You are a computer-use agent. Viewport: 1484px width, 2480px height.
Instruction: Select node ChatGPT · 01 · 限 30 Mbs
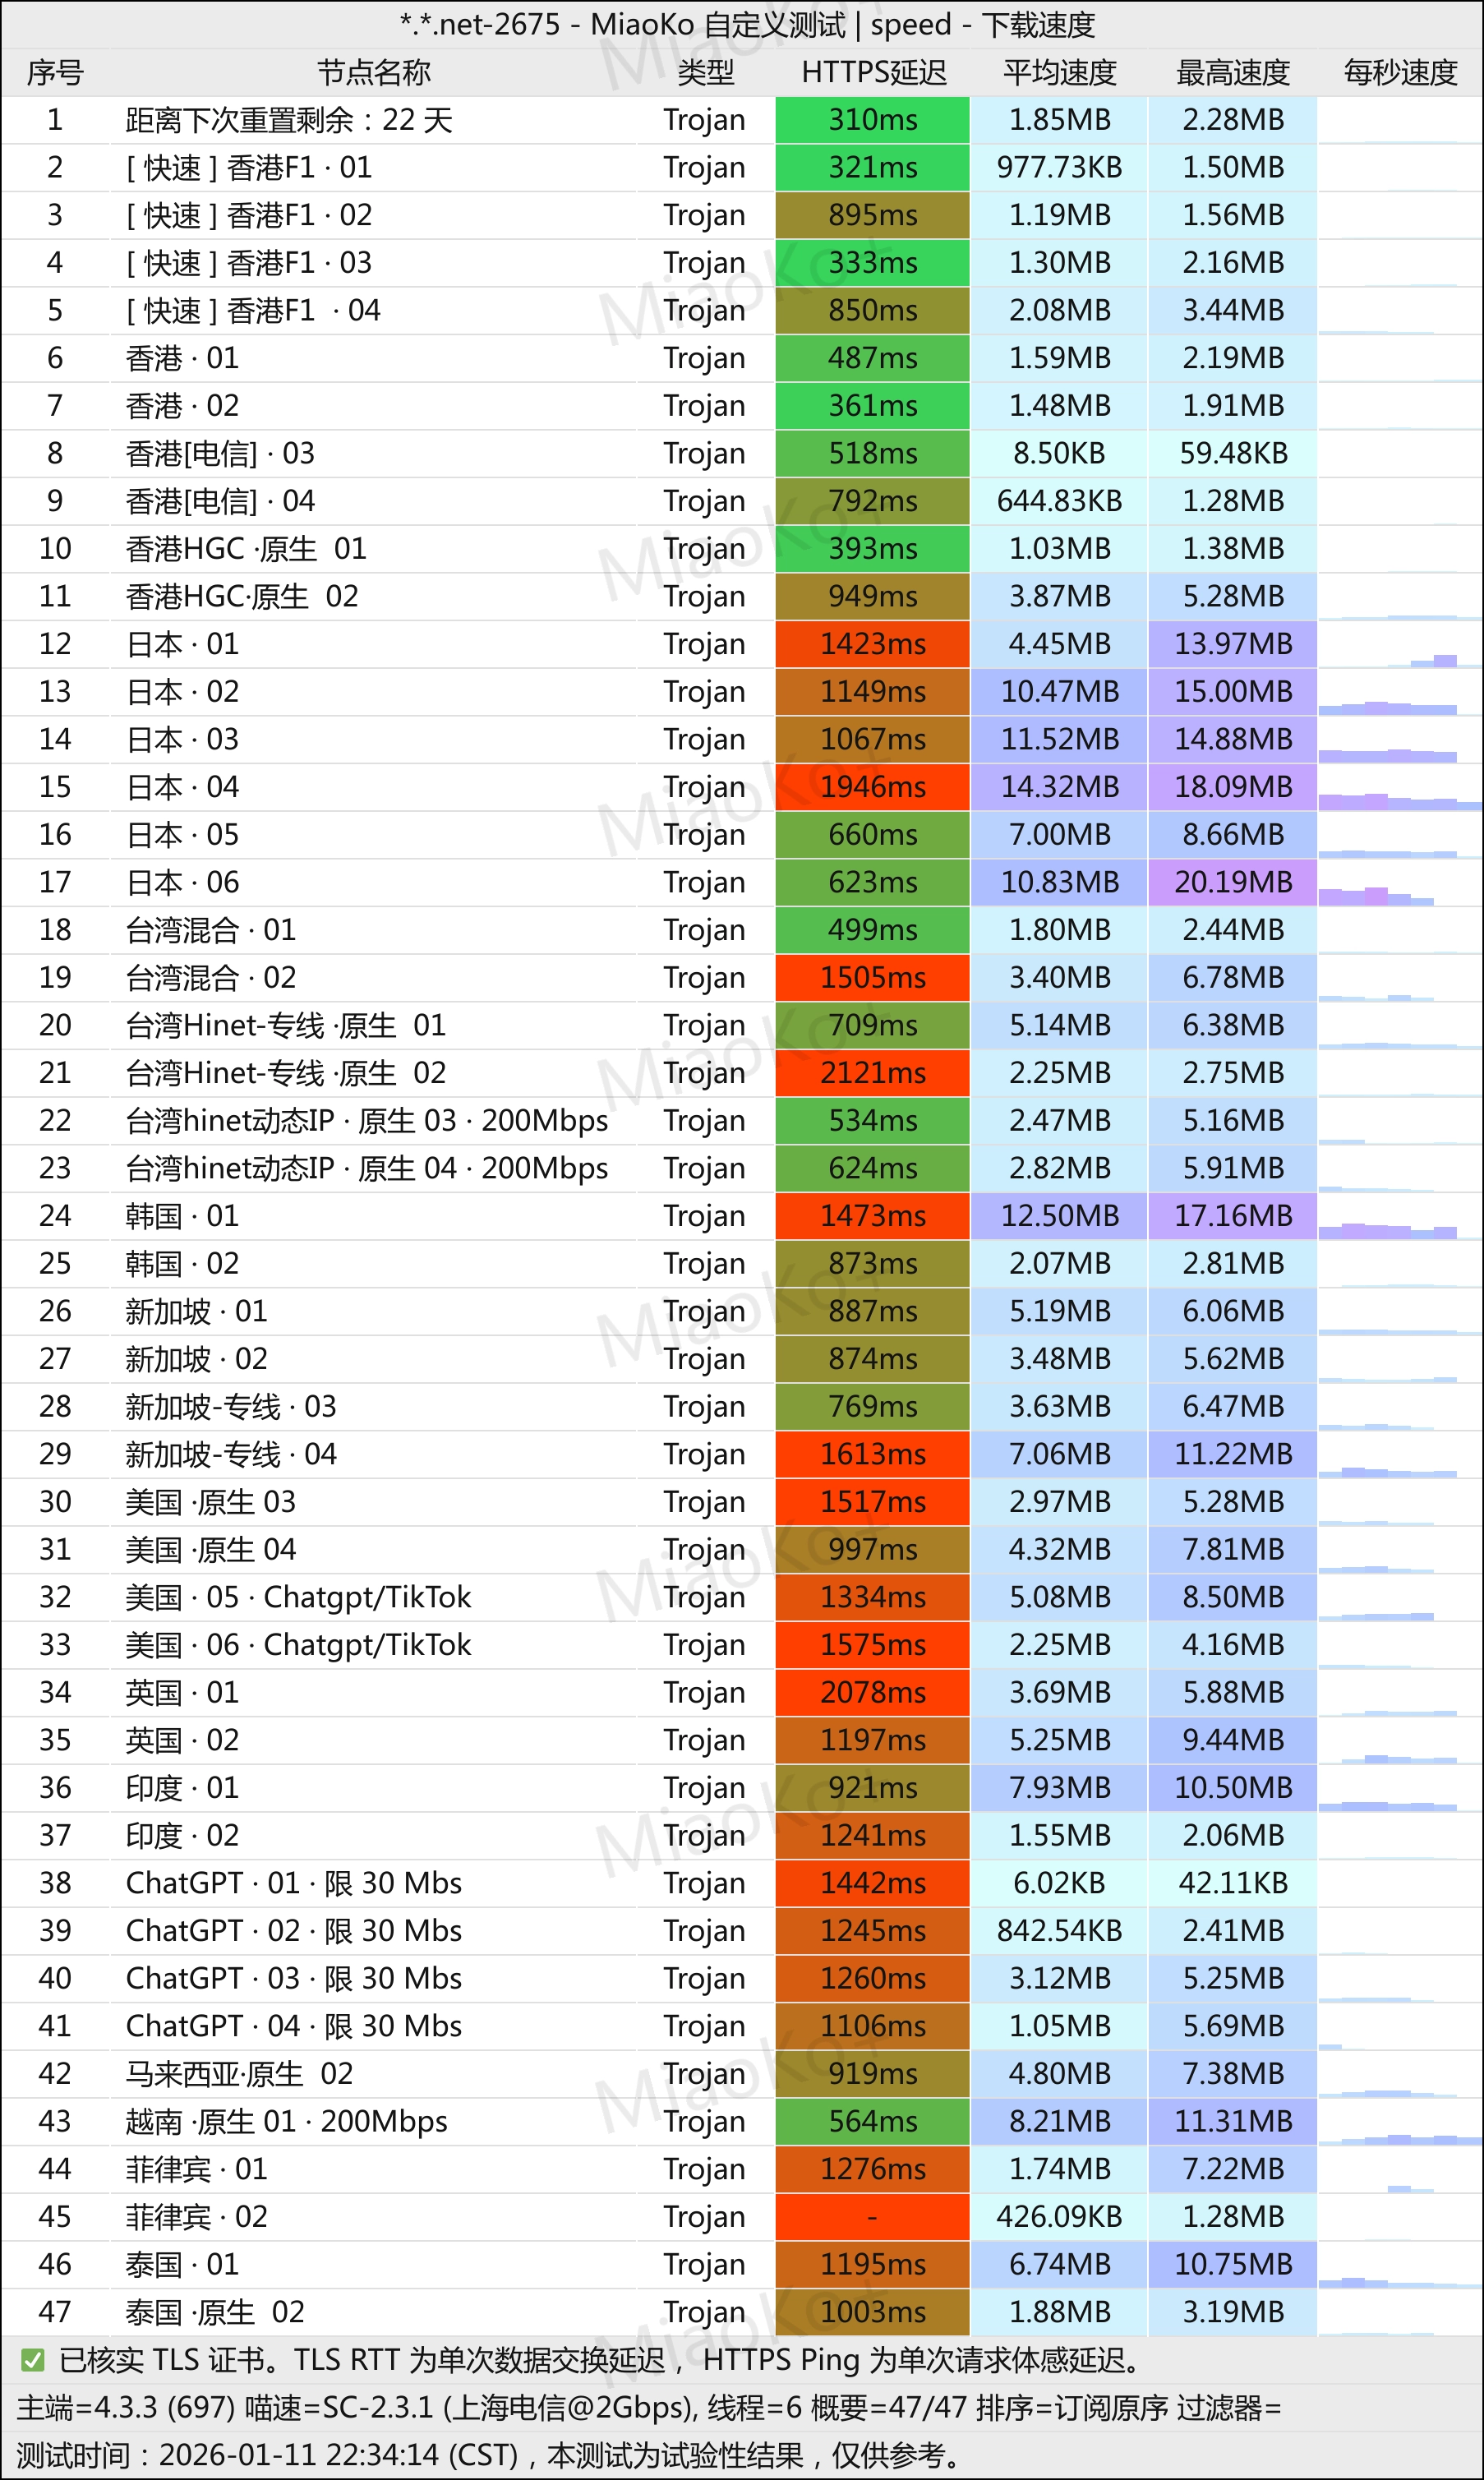[x=294, y=1883]
